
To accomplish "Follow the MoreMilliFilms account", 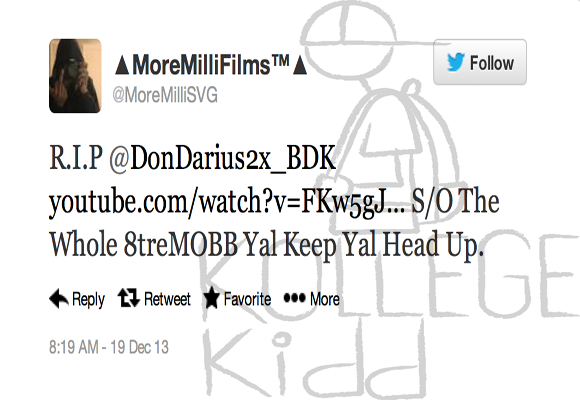I will 480,62.
